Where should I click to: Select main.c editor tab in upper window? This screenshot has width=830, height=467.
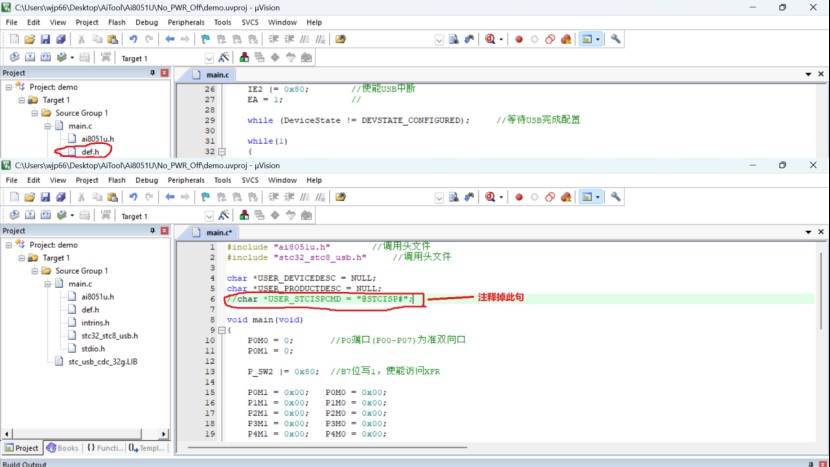click(x=211, y=75)
